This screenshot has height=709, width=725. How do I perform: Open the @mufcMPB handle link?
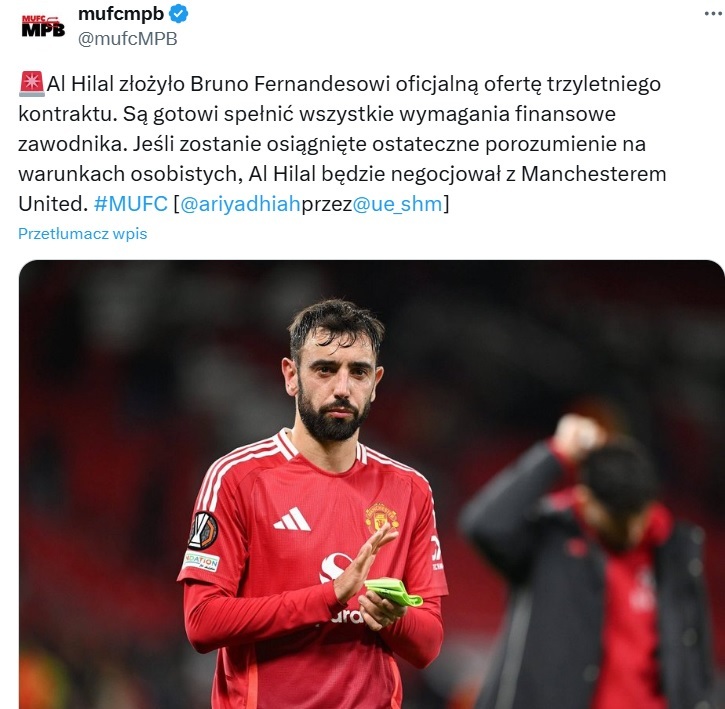(128, 39)
